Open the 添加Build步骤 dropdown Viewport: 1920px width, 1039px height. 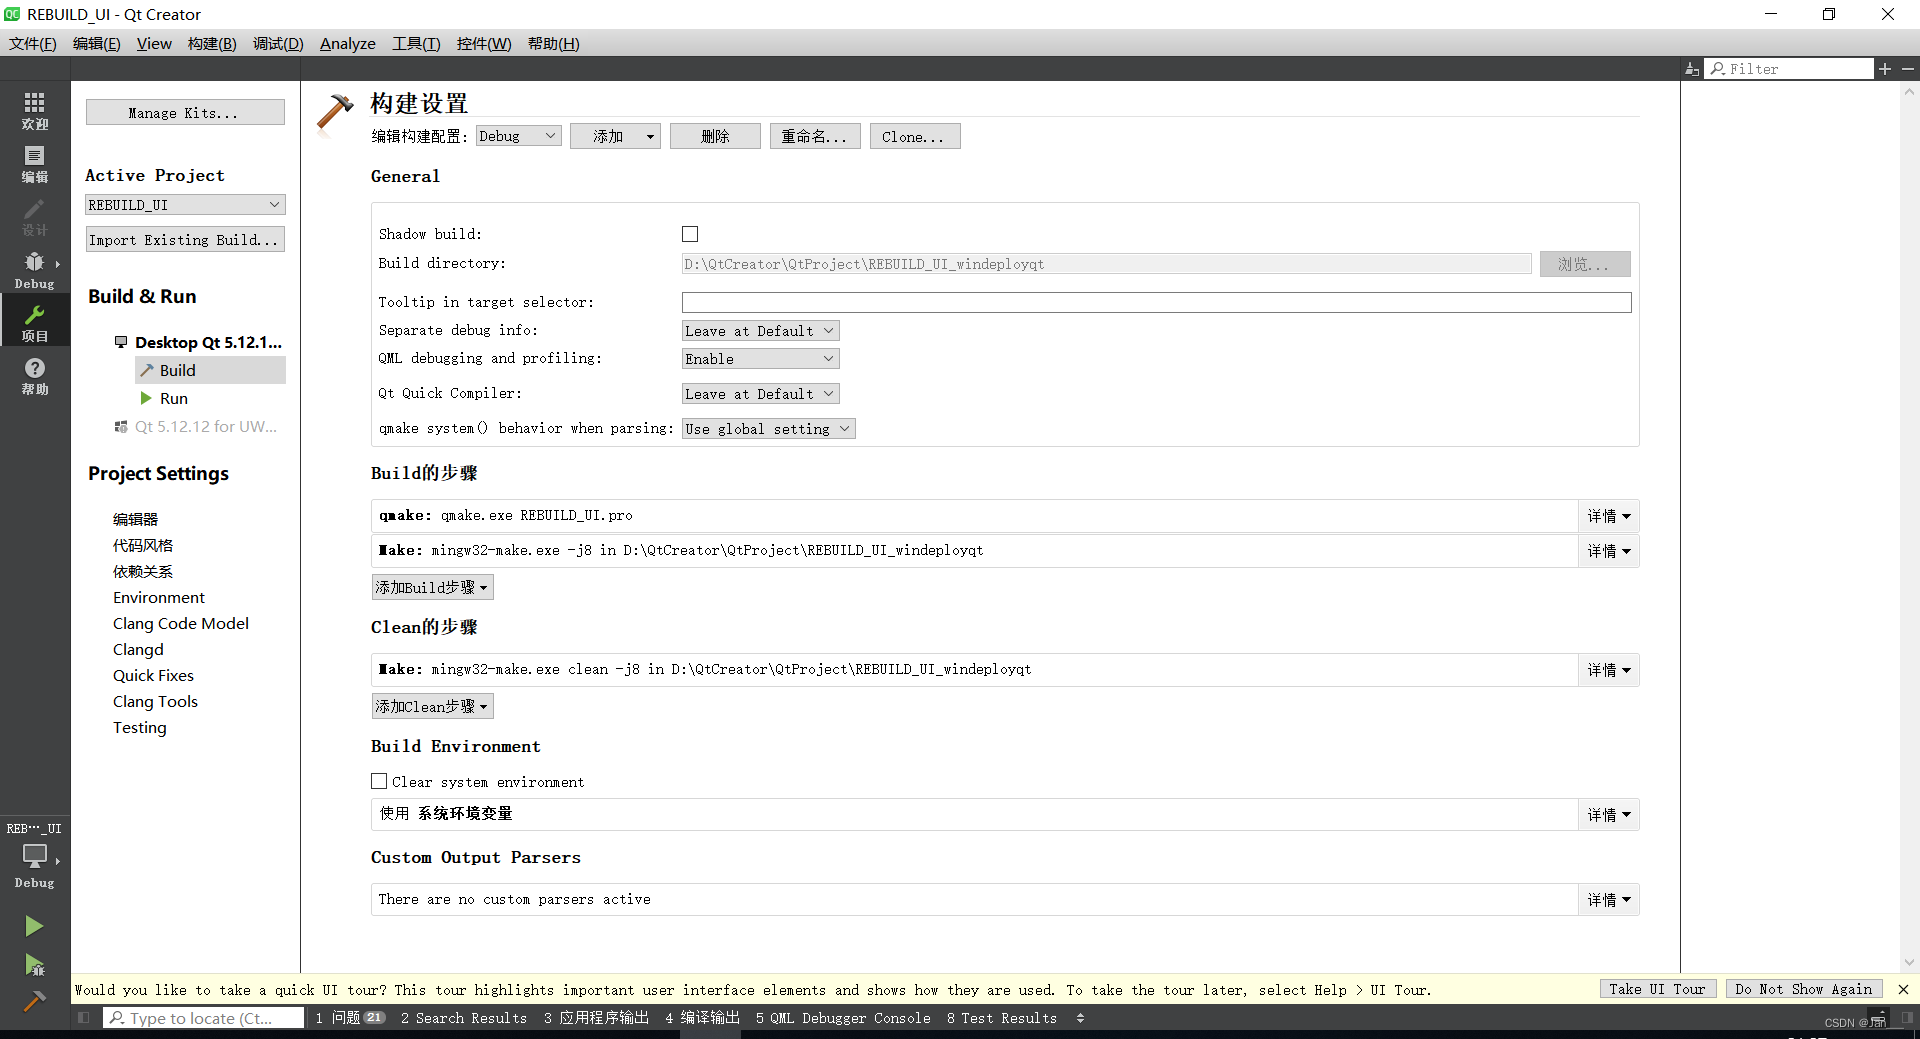tap(432, 587)
